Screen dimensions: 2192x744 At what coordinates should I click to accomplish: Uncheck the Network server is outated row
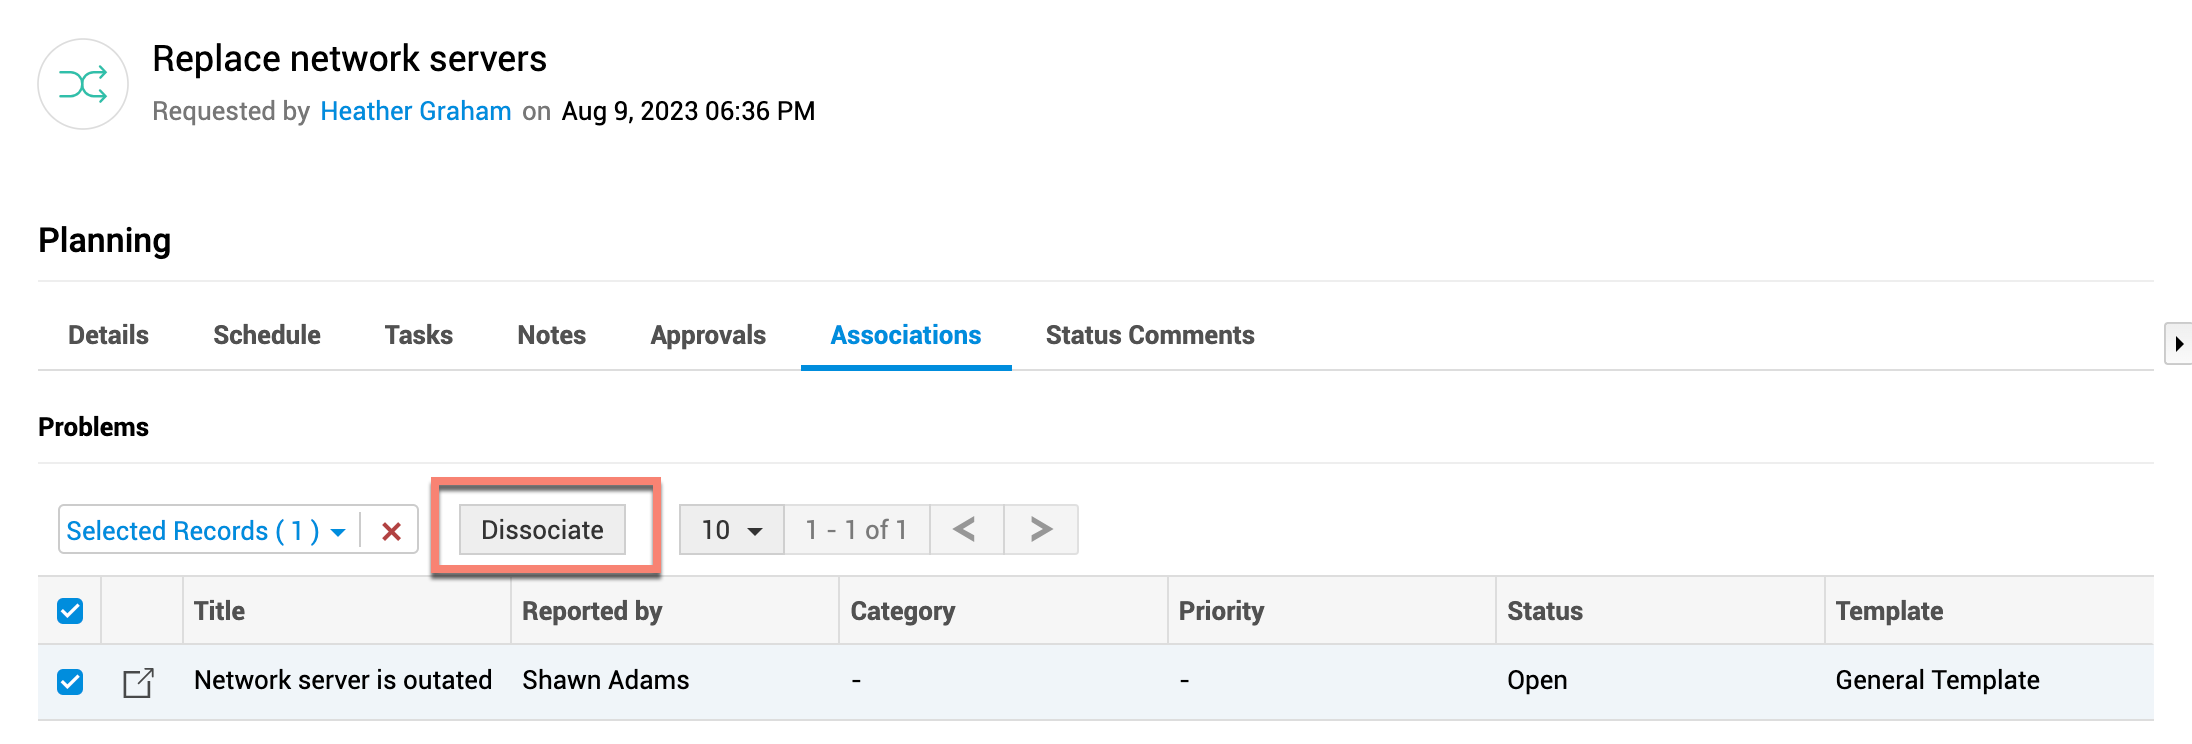coord(70,682)
